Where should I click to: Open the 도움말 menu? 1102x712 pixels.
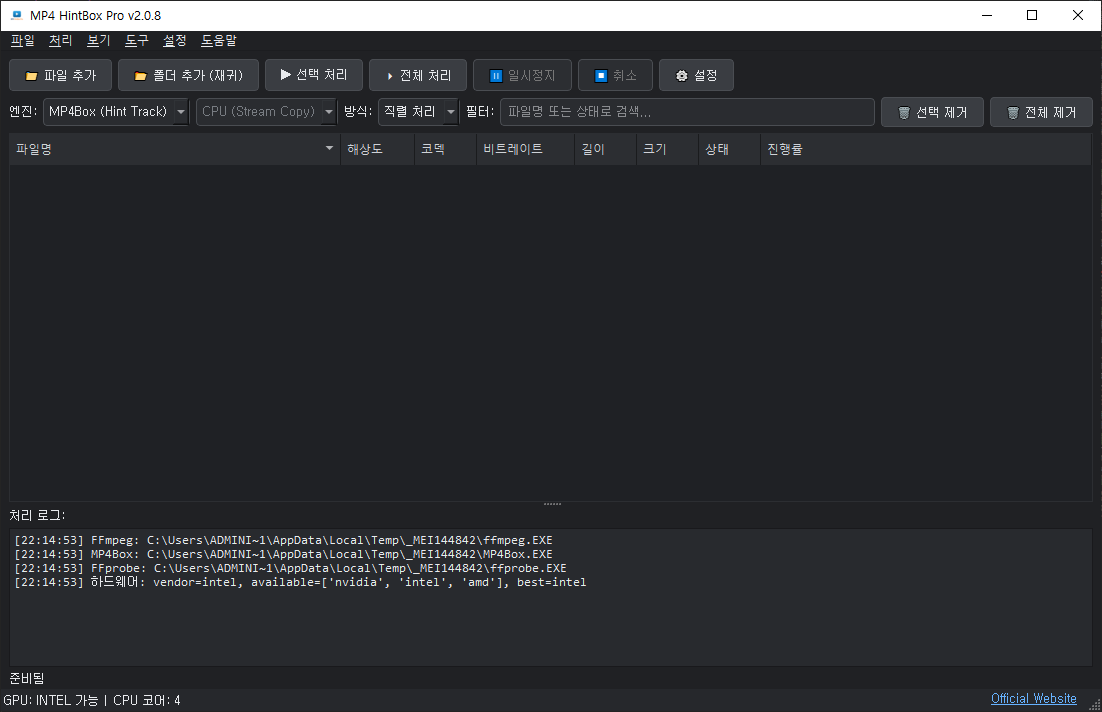point(219,41)
